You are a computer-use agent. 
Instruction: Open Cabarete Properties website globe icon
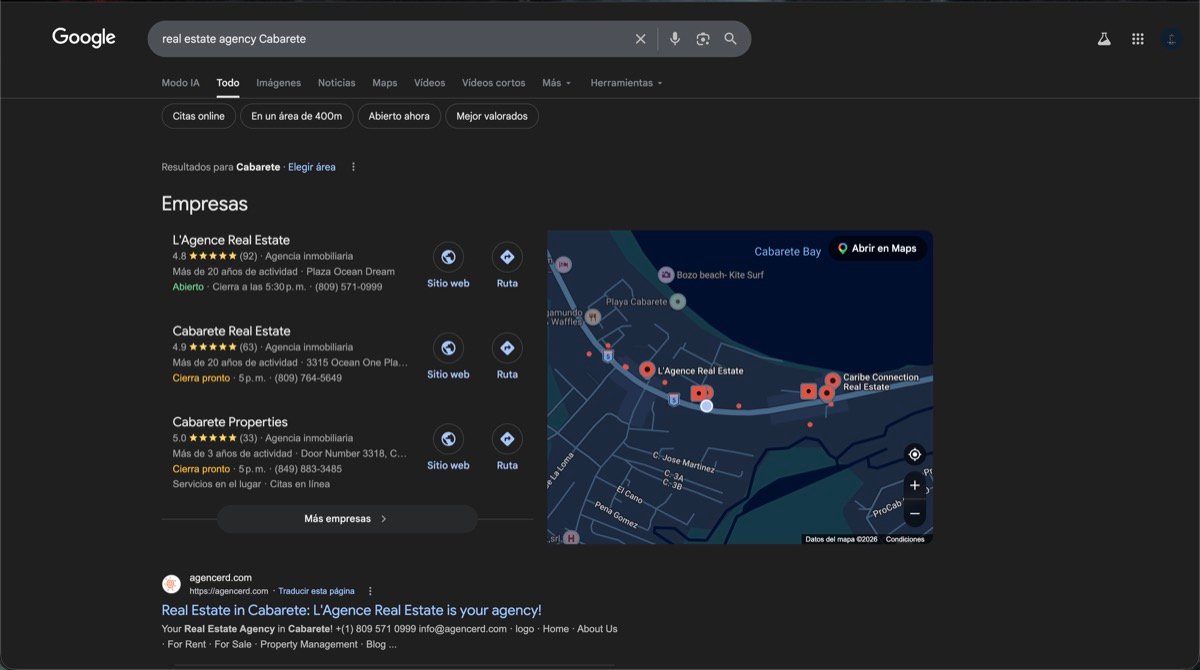click(448, 439)
